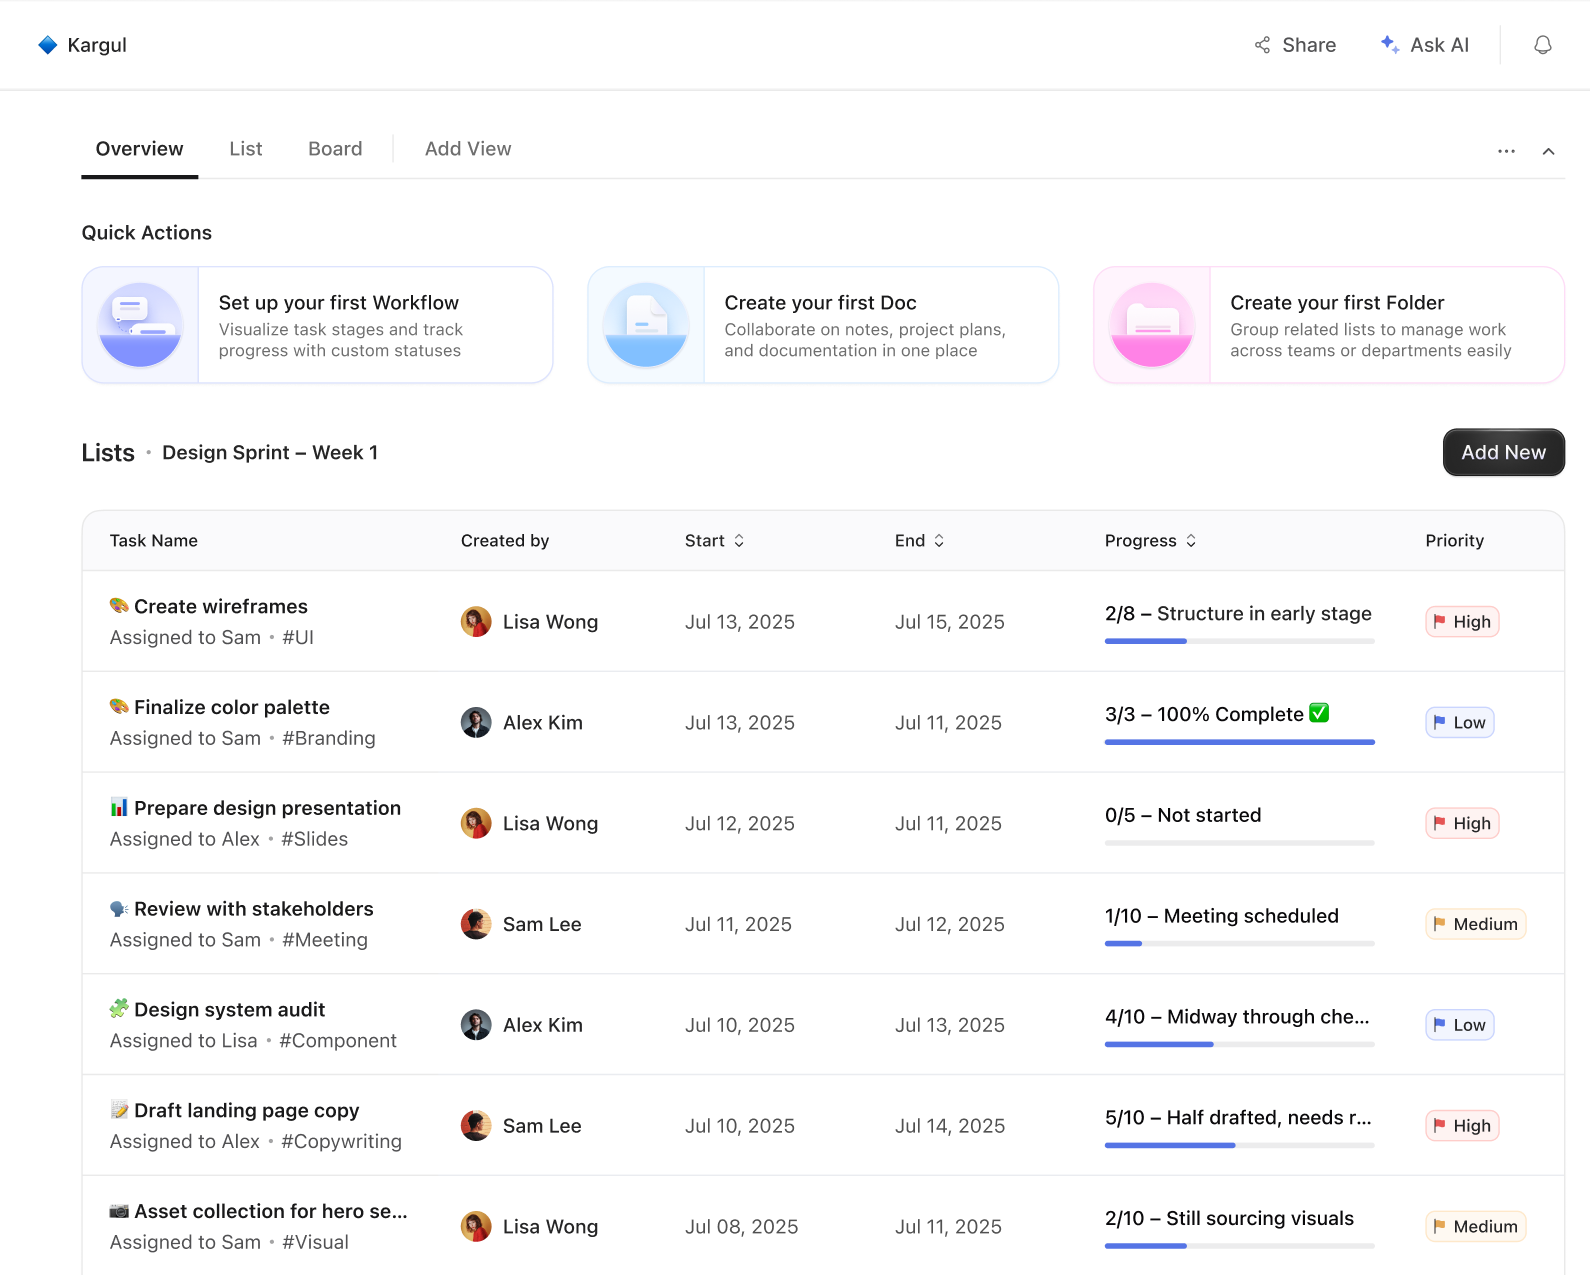The height and width of the screenshot is (1275, 1590).
Task: Click the Medium priority tag for Review with stakeholders
Action: tap(1476, 924)
